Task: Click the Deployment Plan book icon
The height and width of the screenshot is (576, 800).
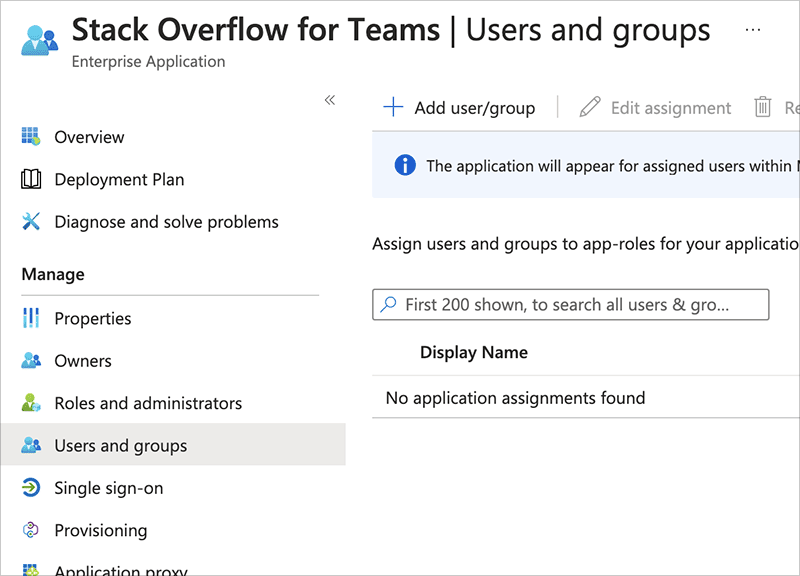Action: pos(31,180)
